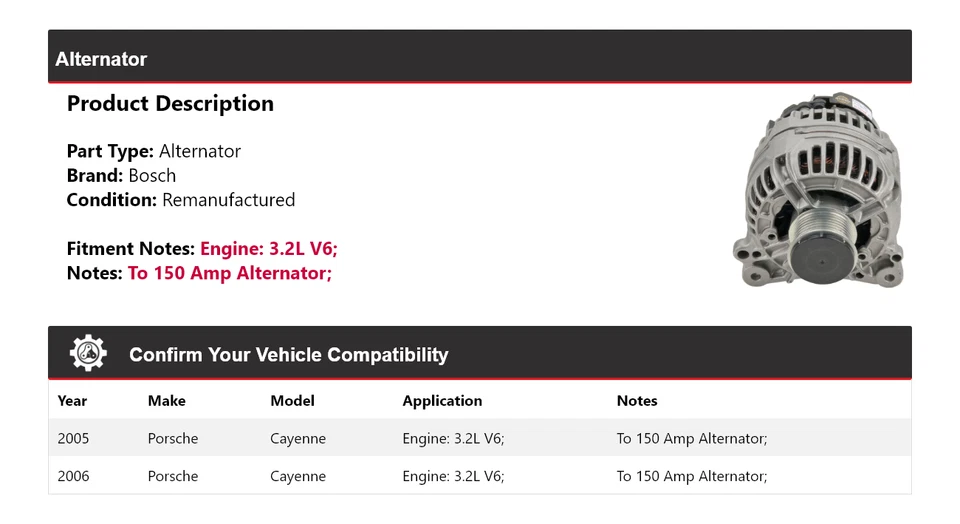This screenshot has height=524, width=960.
Task: Click the Confirm Your Vehicle Compatibility heading
Action: tap(288, 355)
